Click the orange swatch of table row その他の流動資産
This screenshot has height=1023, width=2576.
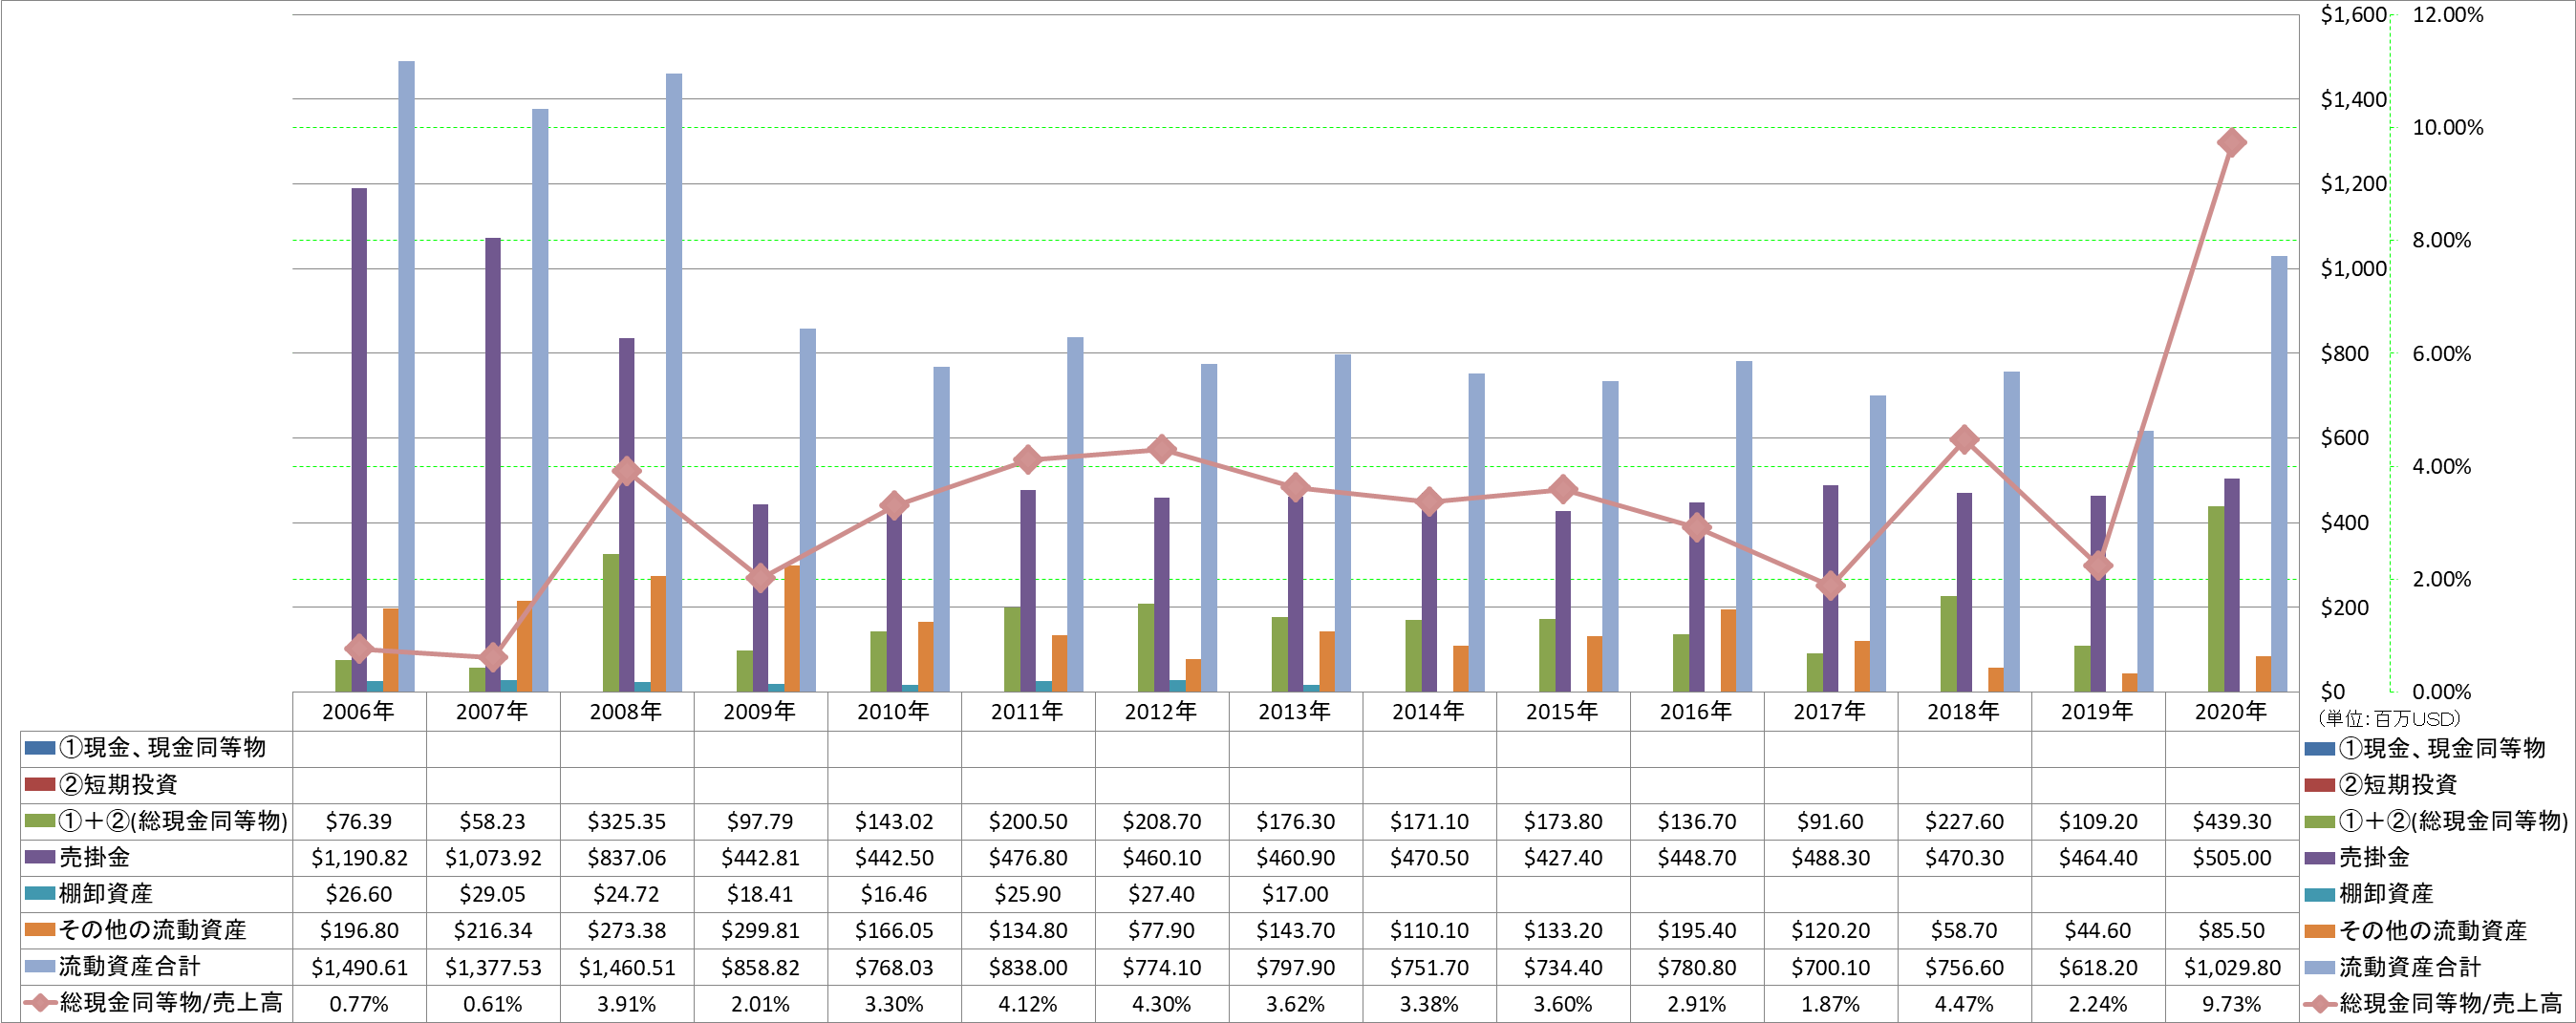40,929
